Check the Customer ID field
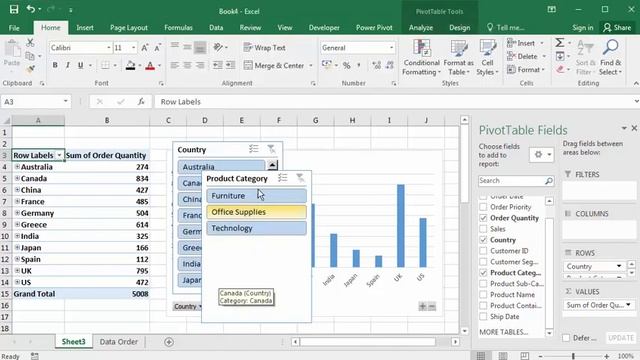This screenshot has height=360, width=640. (483, 251)
